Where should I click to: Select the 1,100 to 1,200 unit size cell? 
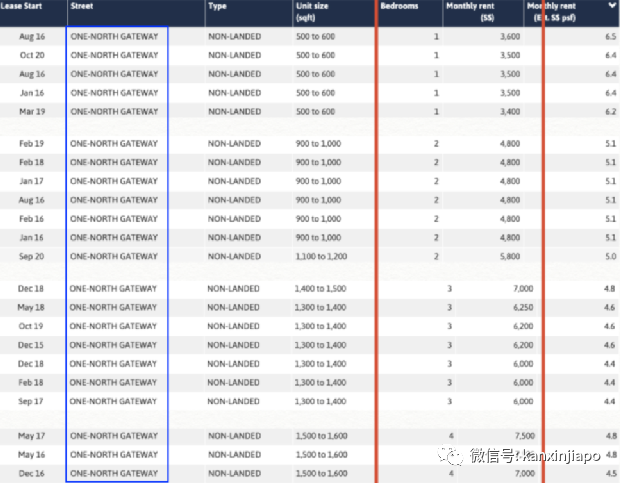pyautogui.click(x=320, y=256)
